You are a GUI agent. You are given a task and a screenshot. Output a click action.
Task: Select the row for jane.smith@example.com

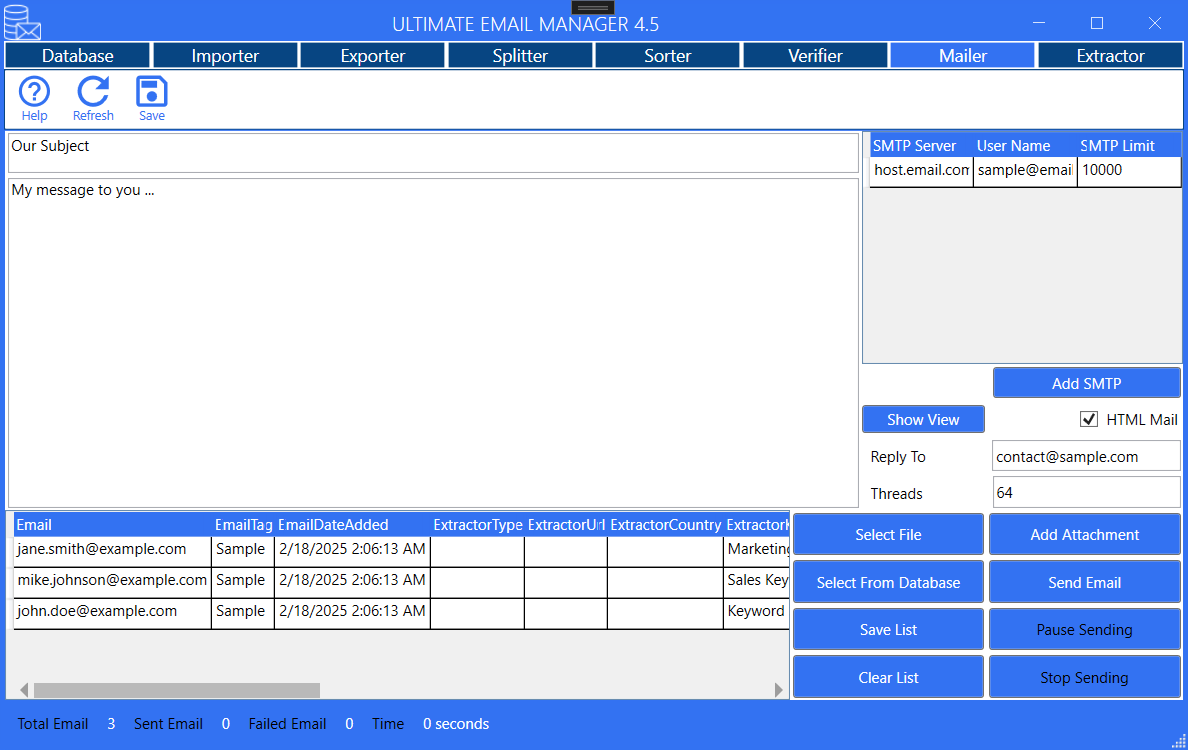pos(111,549)
